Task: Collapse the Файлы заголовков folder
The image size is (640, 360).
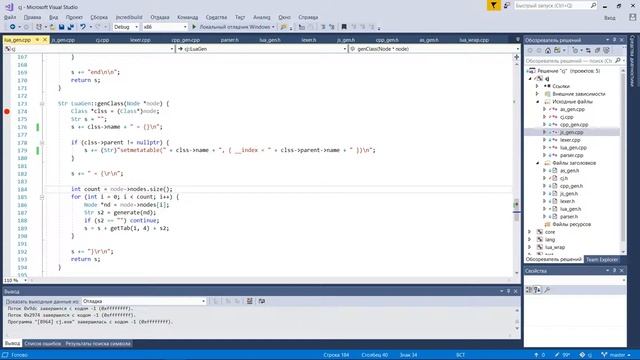Action: 538,163
